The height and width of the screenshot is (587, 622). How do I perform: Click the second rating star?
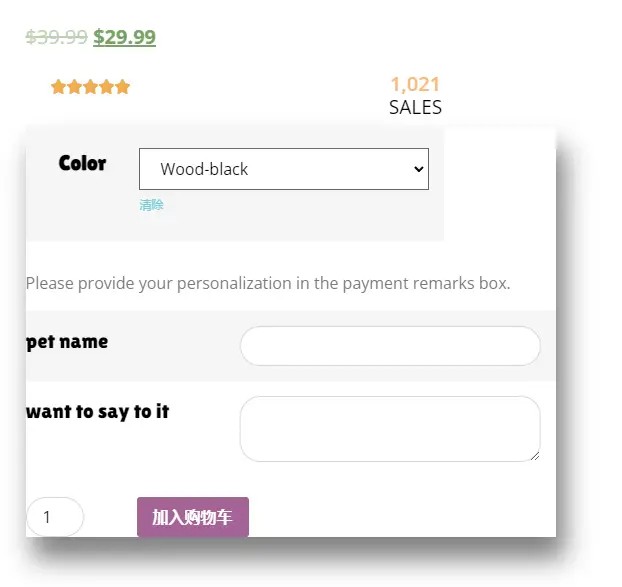pos(75,87)
